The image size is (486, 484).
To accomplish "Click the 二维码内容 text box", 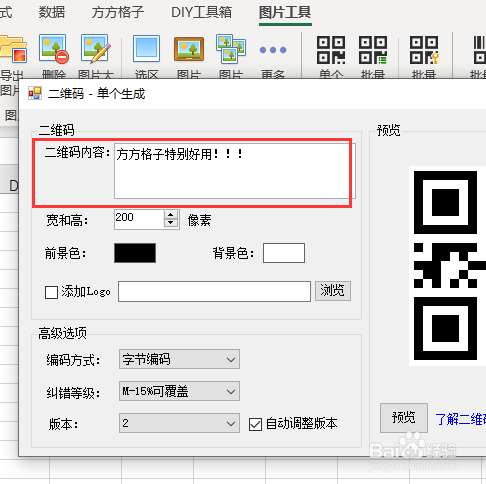I will 235,171.
